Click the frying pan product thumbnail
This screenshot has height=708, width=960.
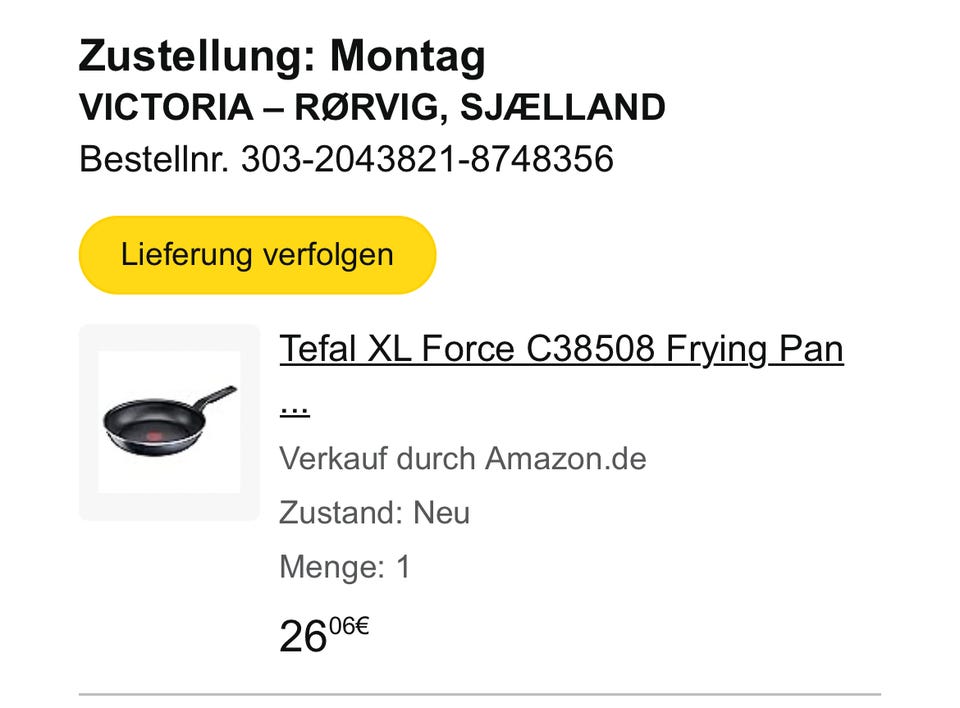[x=169, y=421]
